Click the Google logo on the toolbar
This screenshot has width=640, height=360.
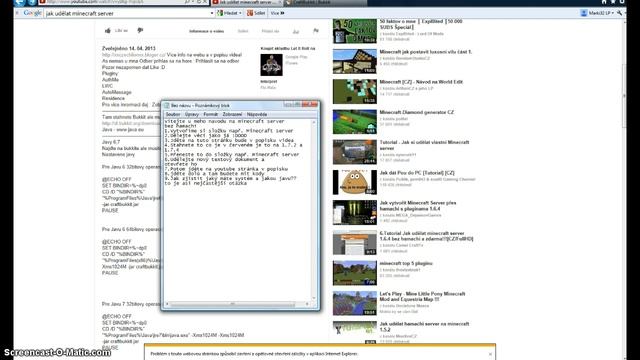pos(32,13)
